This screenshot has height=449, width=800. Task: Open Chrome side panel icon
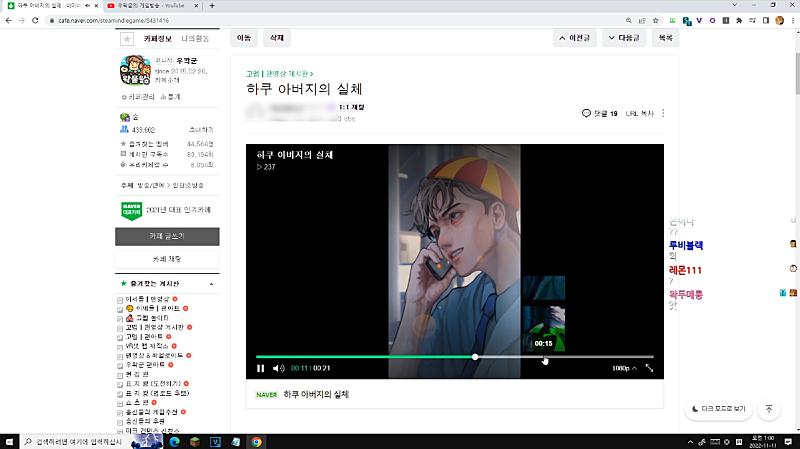click(x=766, y=20)
